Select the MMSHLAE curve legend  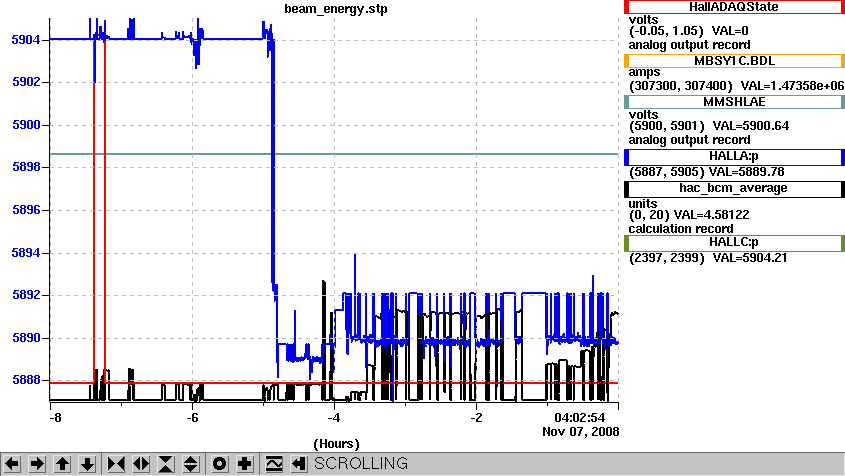(734, 102)
